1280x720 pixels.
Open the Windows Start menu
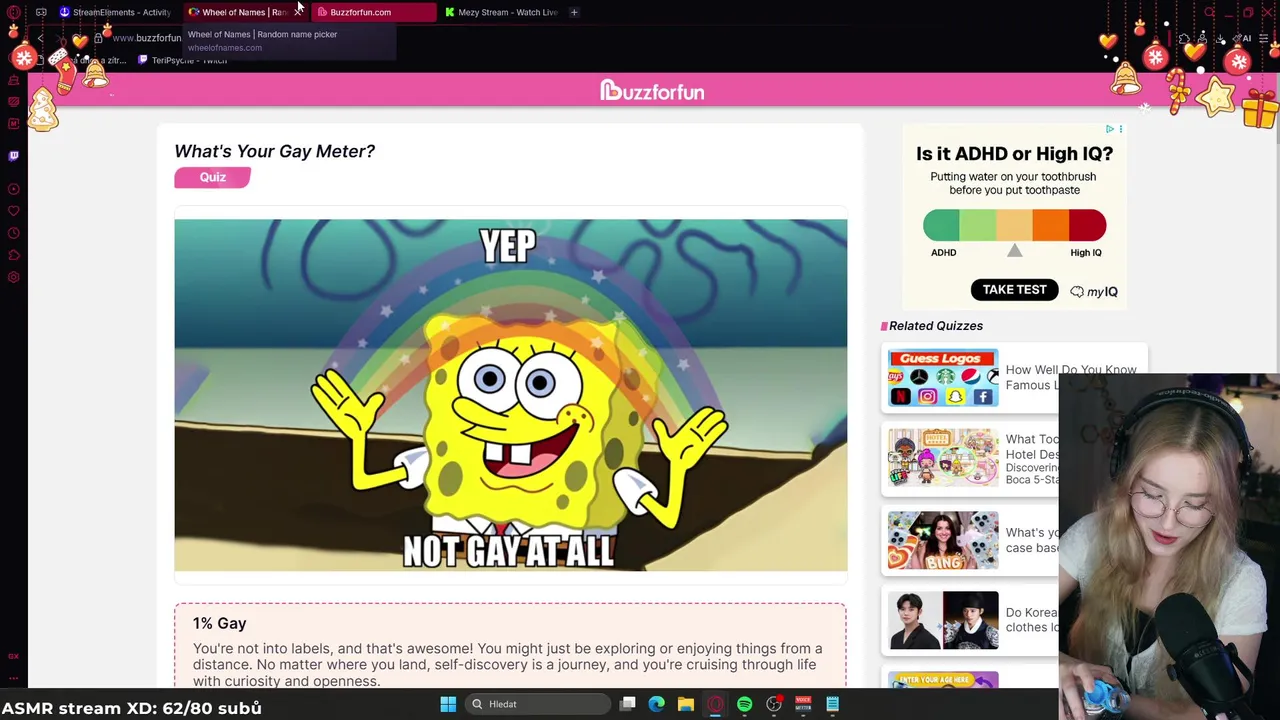(x=448, y=704)
